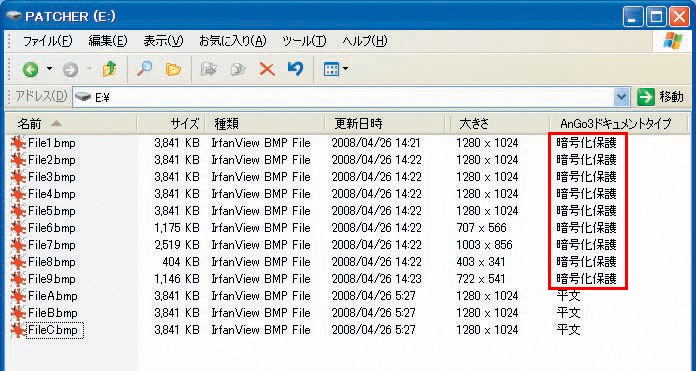Open the Back button history dropdown arrow

[x=49, y=69]
